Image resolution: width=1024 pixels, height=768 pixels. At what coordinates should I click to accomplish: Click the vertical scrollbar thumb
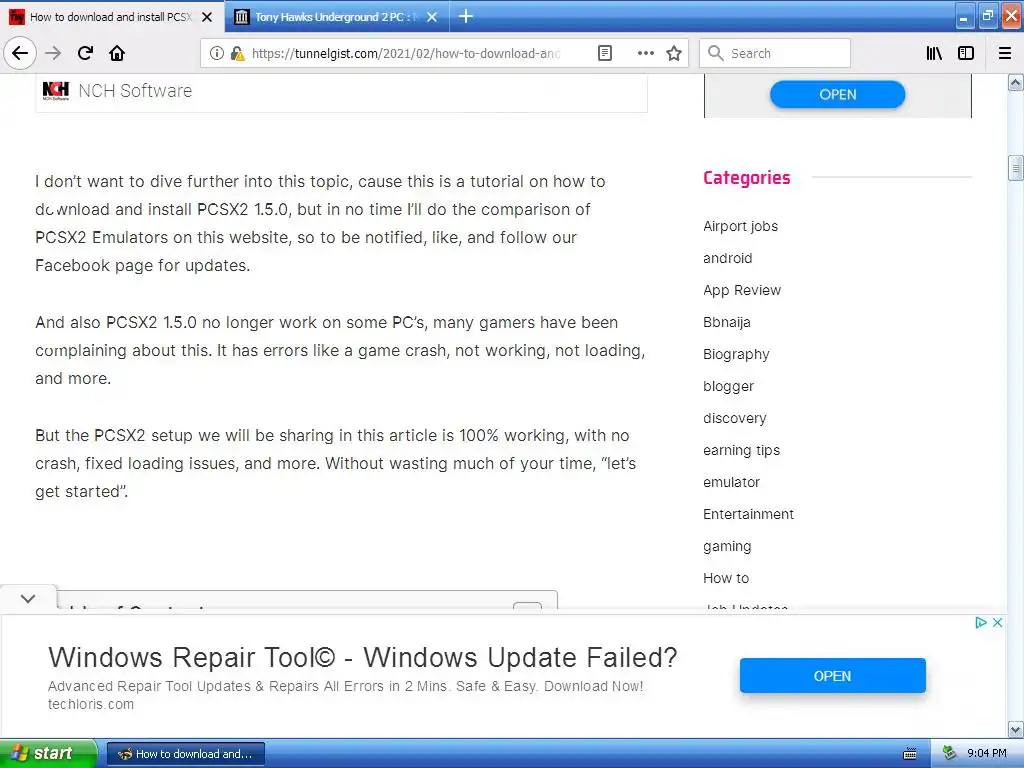pyautogui.click(x=1015, y=168)
